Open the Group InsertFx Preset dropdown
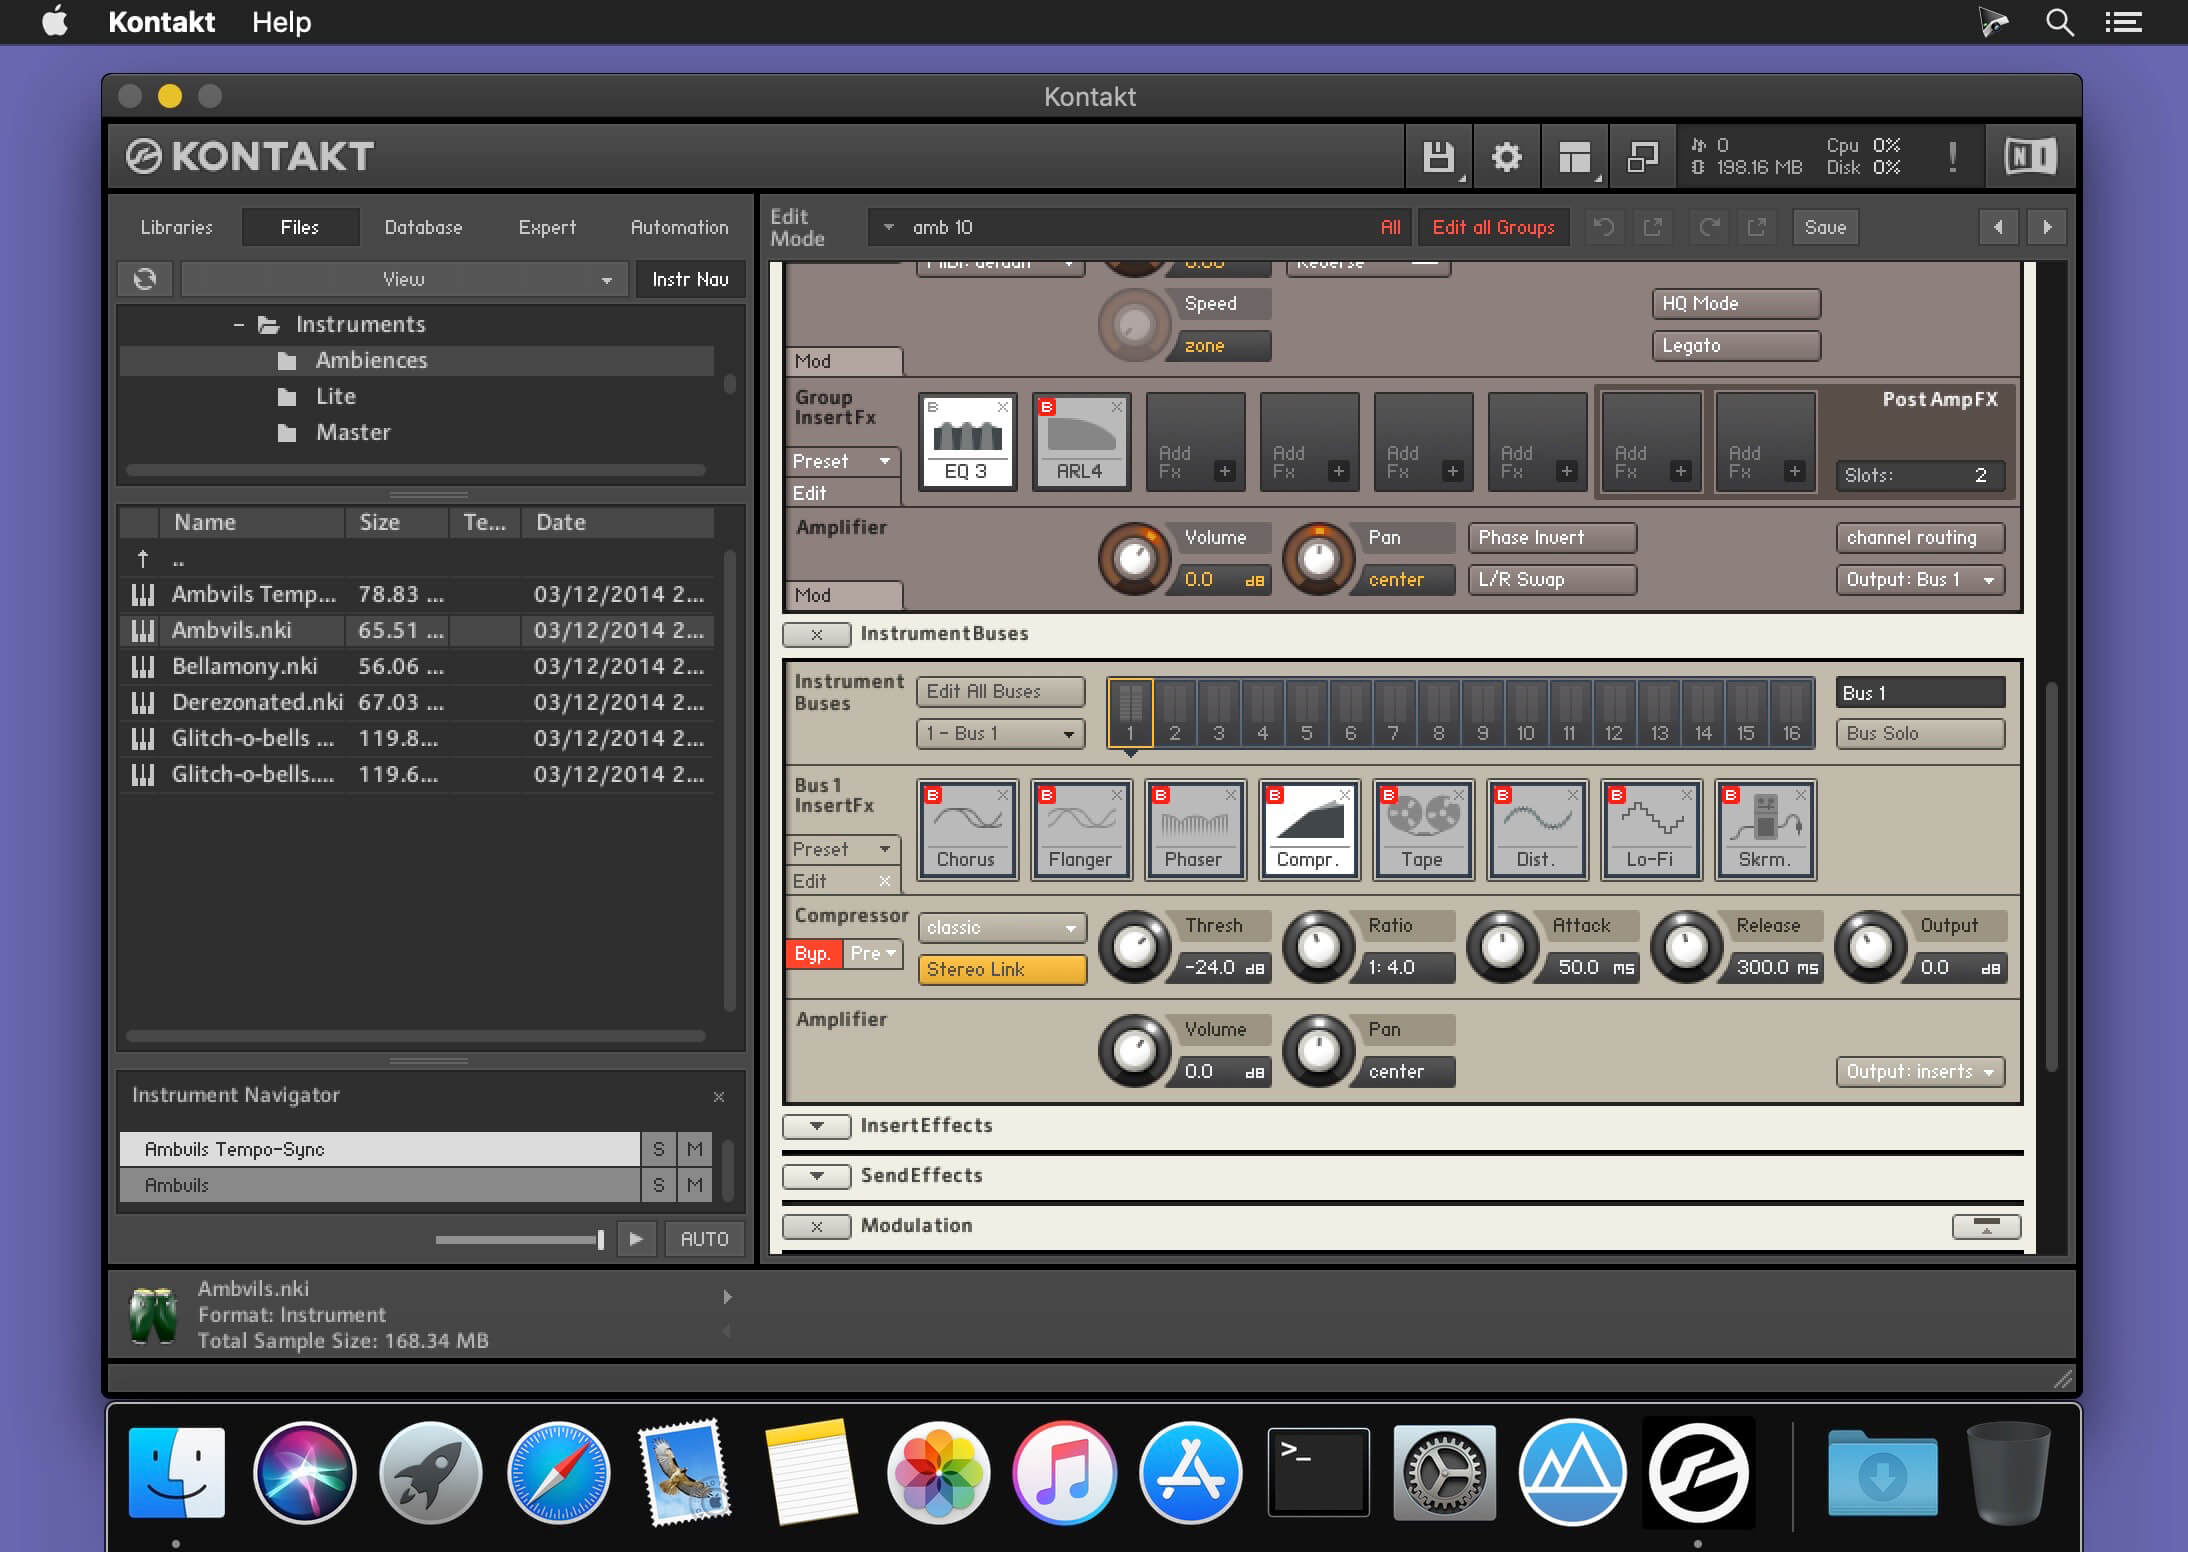Image resolution: width=2188 pixels, height=1552 pixels. point(842,461)
